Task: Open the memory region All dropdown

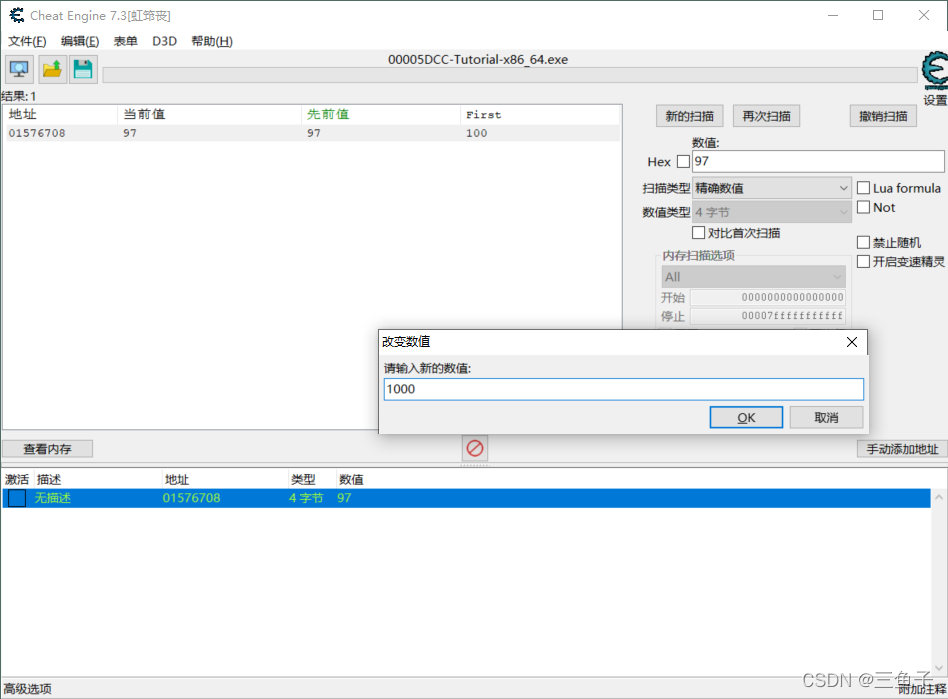Action: 753,277
